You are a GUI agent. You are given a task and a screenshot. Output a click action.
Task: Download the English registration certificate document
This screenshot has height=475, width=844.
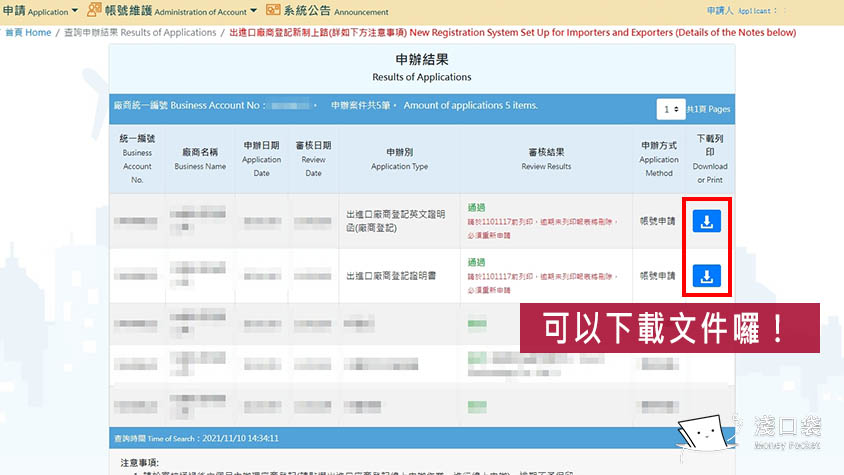click(x=706, y=221)
